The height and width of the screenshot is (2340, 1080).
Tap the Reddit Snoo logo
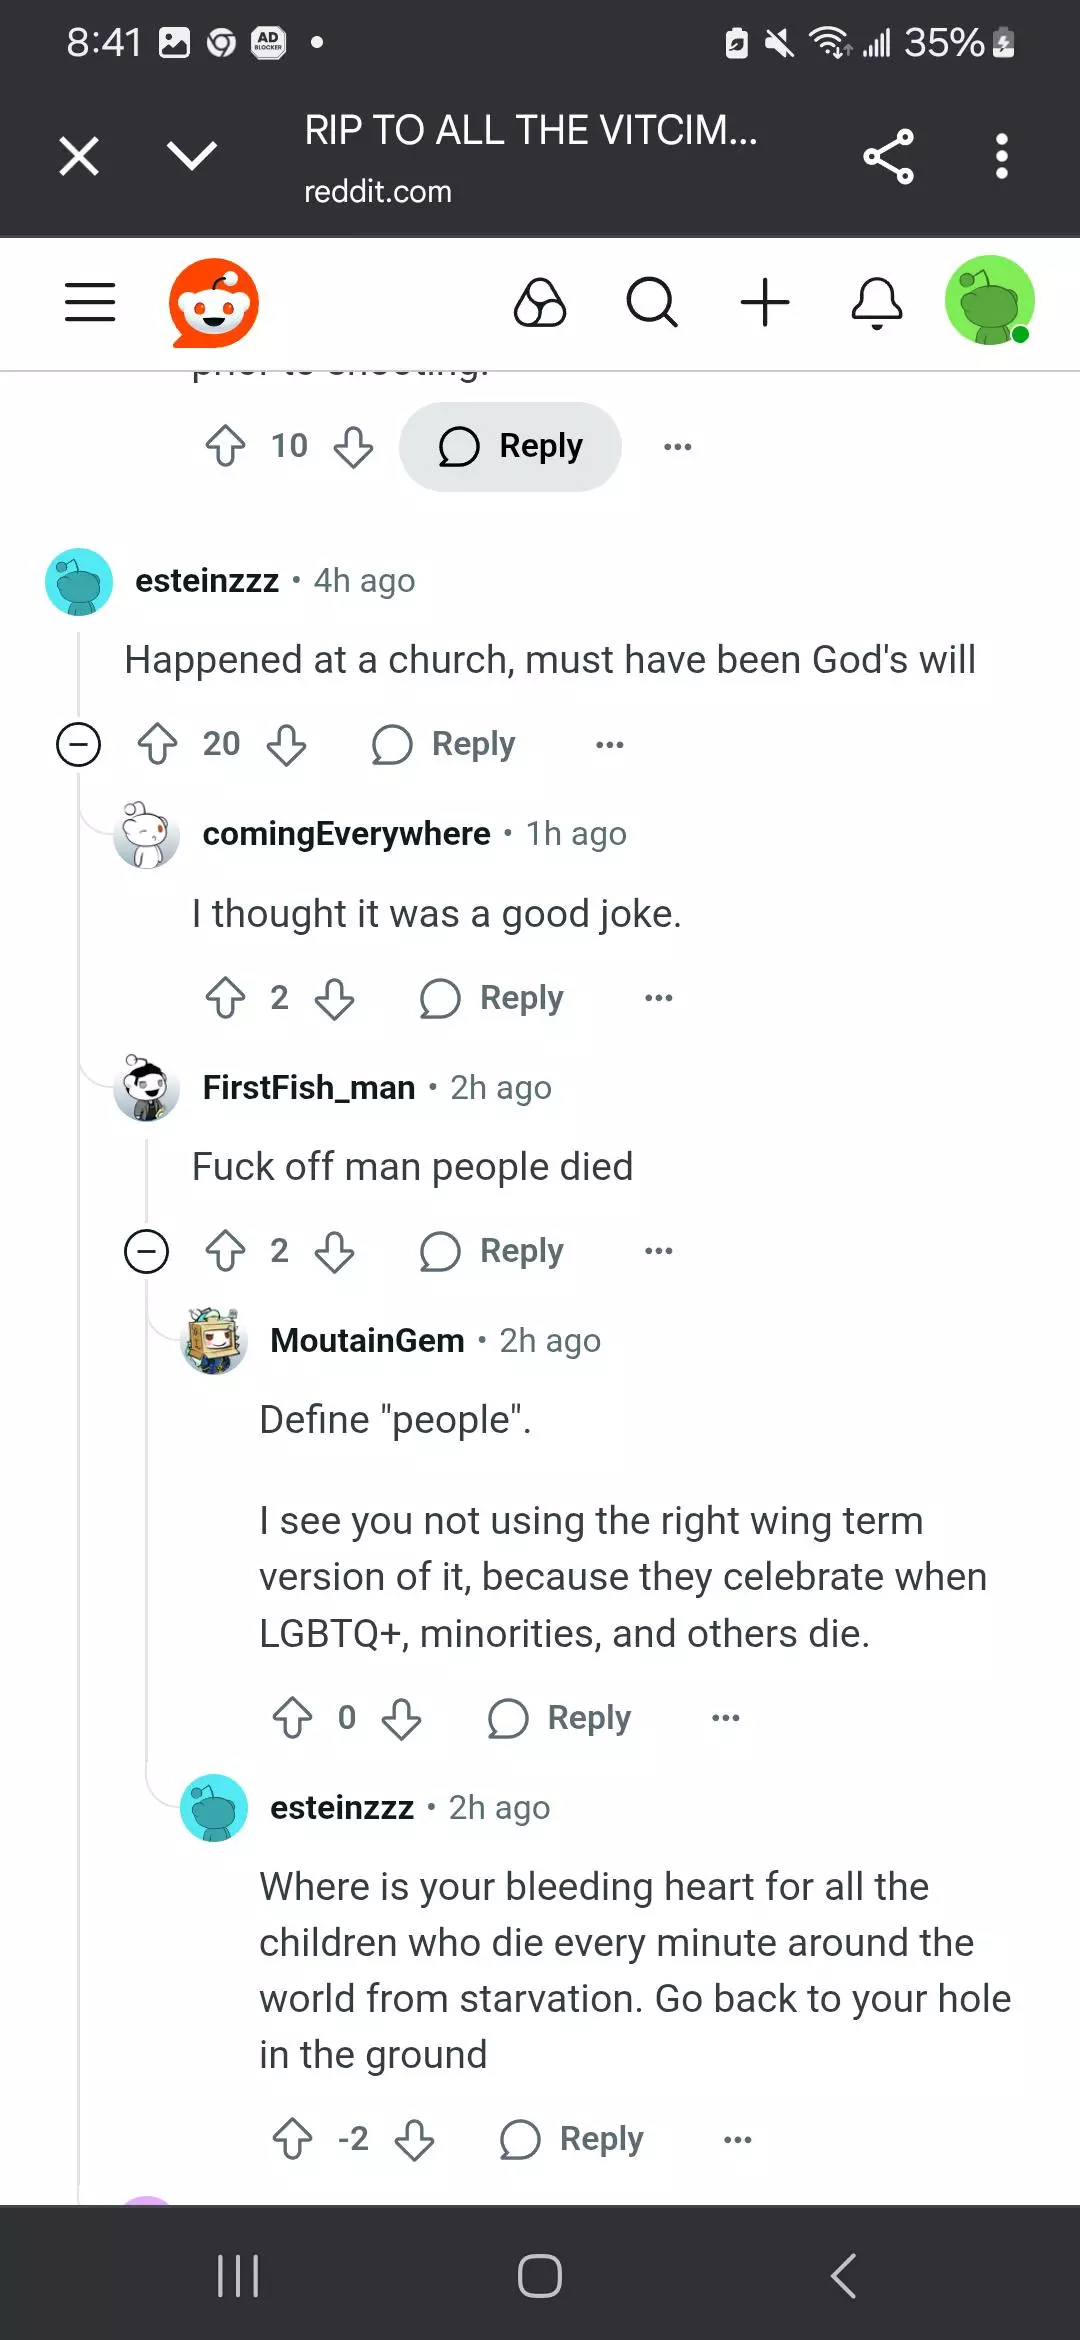point(214,302)
